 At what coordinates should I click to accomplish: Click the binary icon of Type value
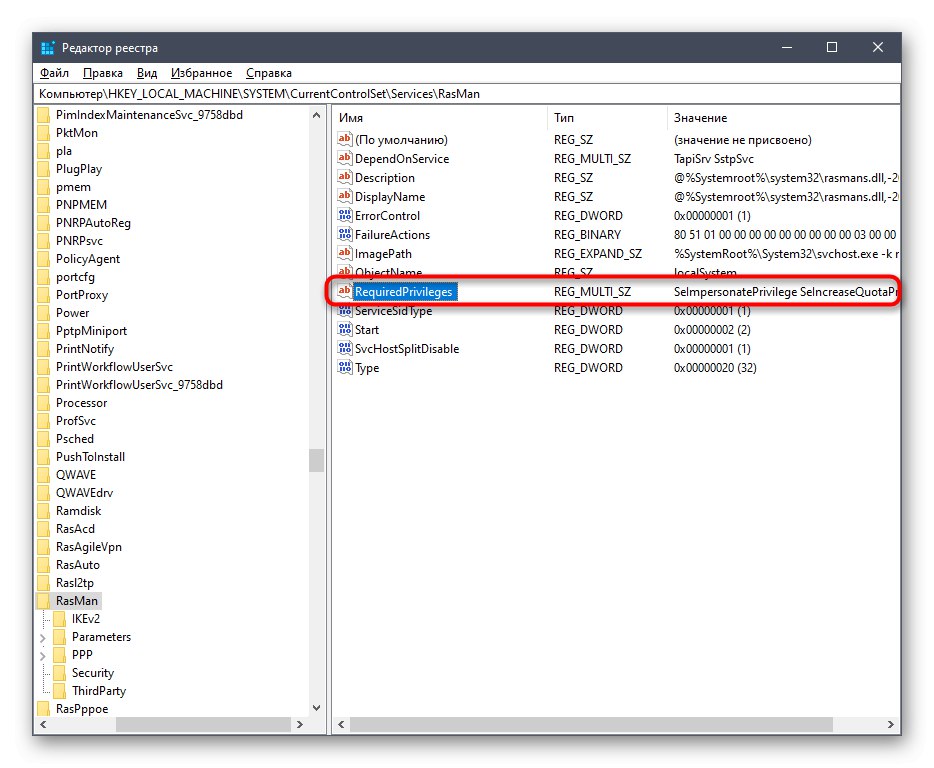[344, 368]
